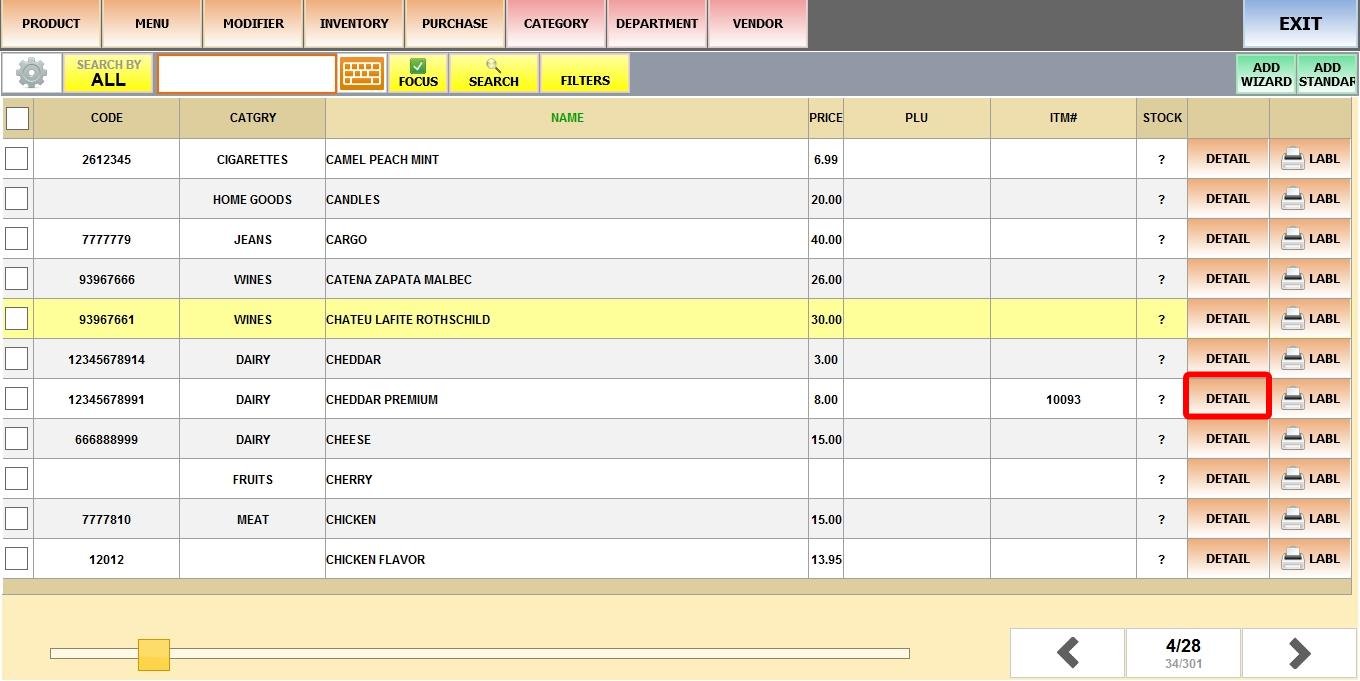Switch to the Inventory tab
Viewport: 1360px width, 681px height.
point(354,24)
